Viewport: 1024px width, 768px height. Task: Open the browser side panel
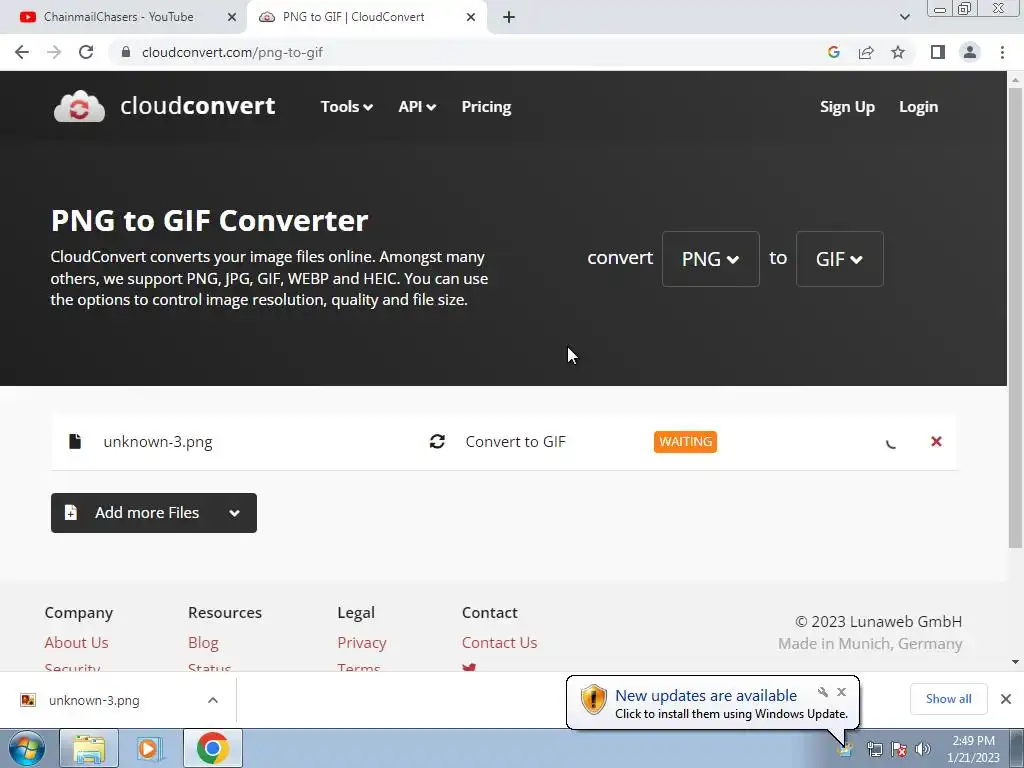tap(938, 52)
